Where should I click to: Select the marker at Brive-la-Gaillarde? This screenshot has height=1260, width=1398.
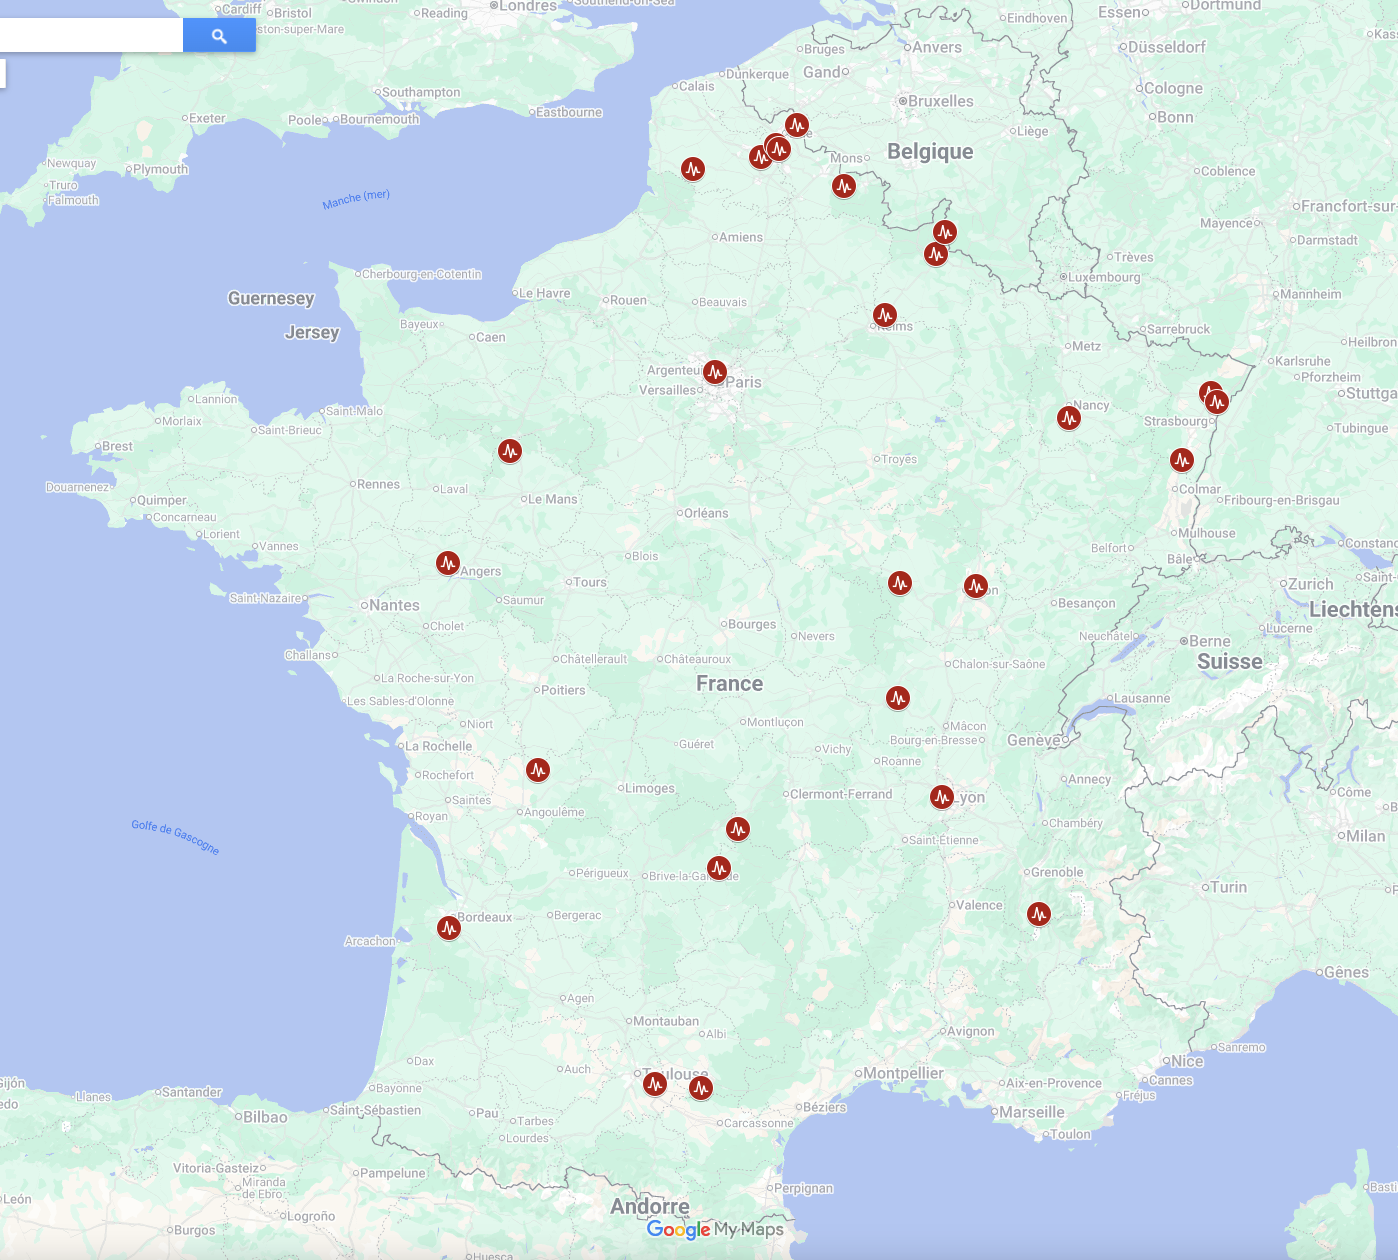(x=719, y=868)
